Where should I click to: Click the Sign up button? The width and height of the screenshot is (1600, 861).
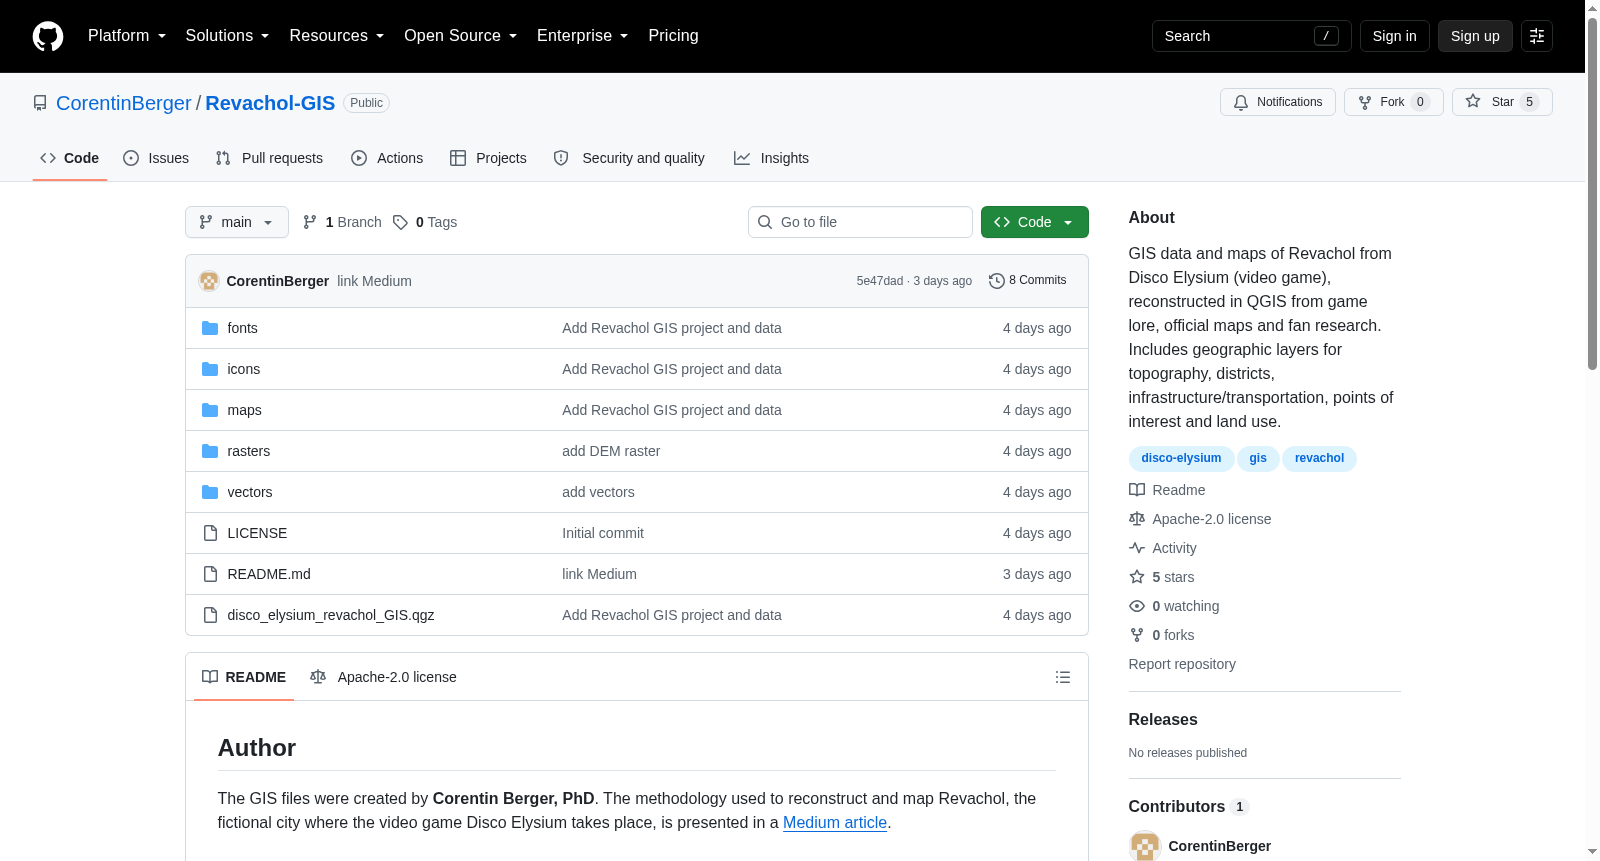1475,36
